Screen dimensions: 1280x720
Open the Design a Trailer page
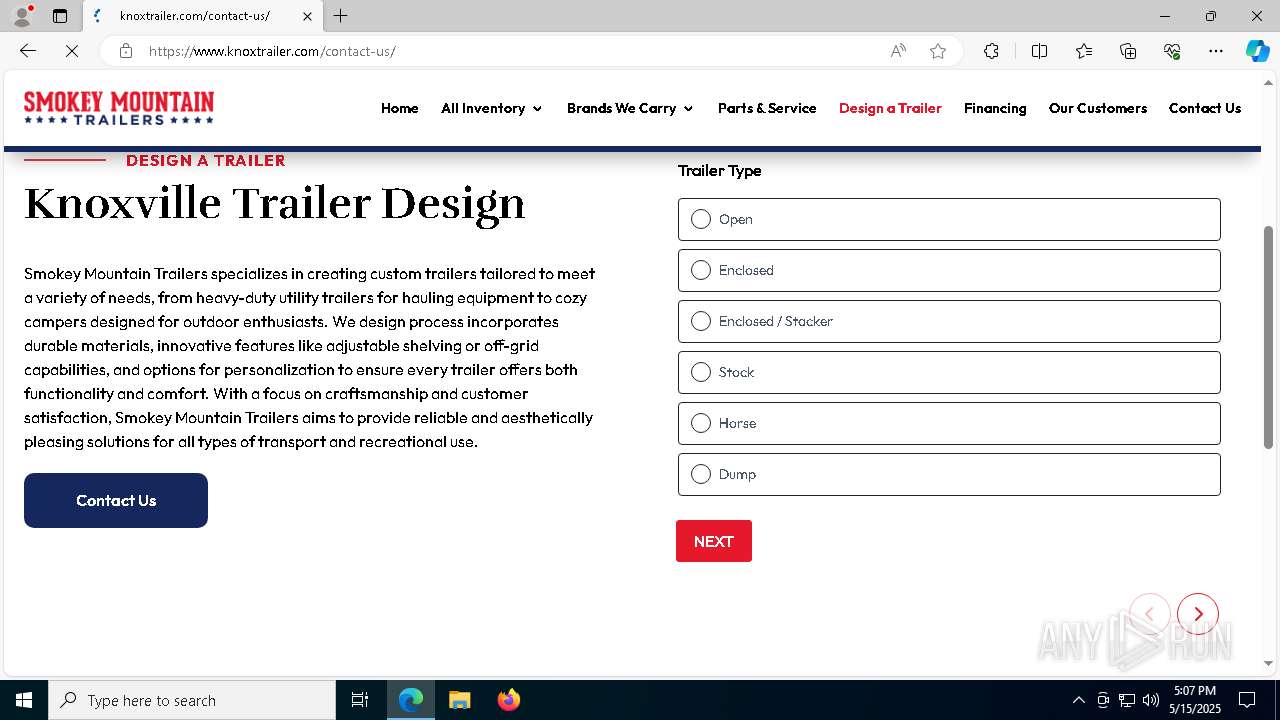click(890, 108)
